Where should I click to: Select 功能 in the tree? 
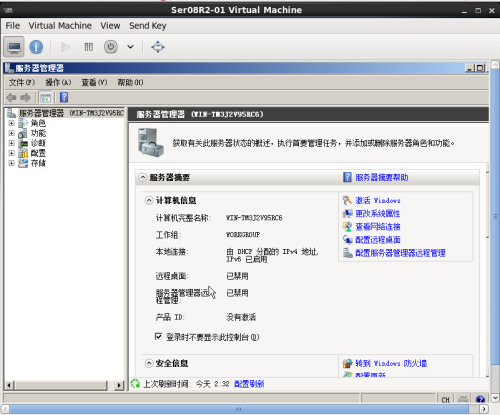click(x=38, y=133)
